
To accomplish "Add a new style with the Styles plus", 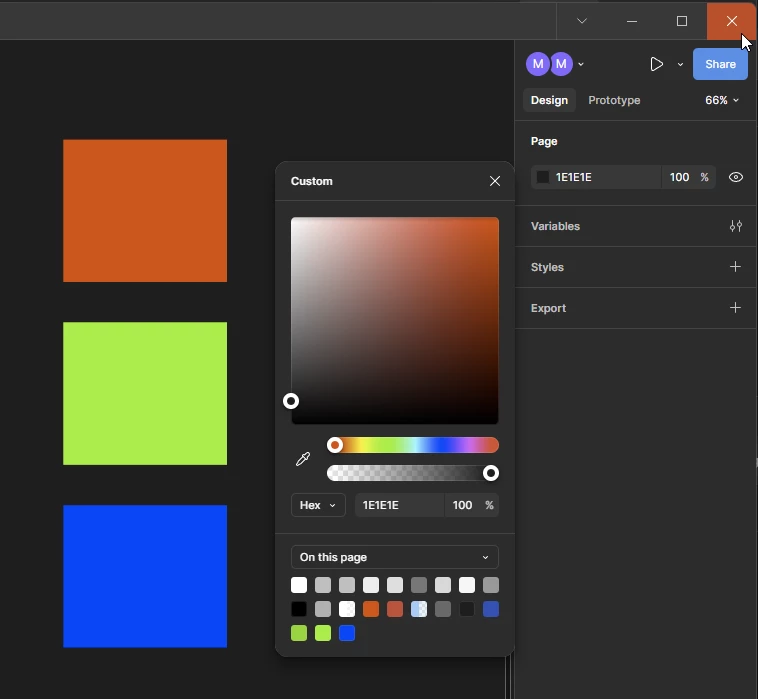I will 735,266.
